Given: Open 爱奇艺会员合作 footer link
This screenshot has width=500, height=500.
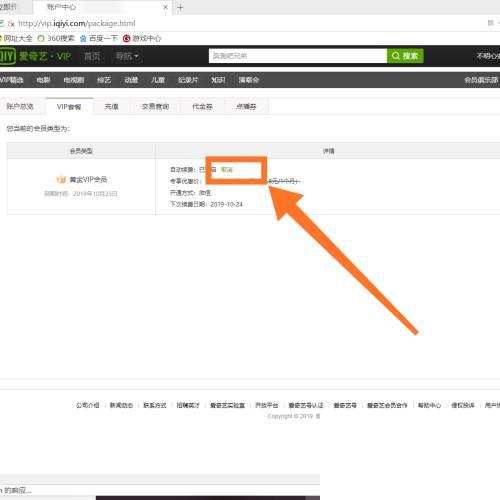Looking at the screenshot, I should click(387, 405).
